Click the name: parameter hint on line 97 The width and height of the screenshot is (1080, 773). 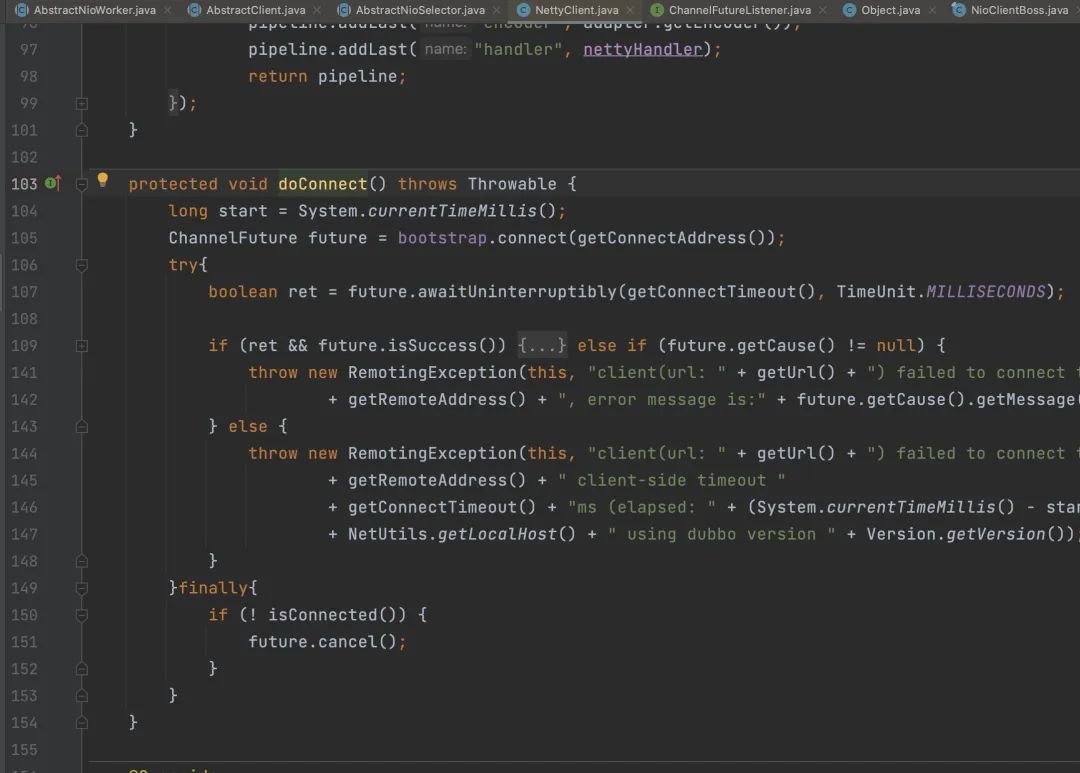point(445,50)
